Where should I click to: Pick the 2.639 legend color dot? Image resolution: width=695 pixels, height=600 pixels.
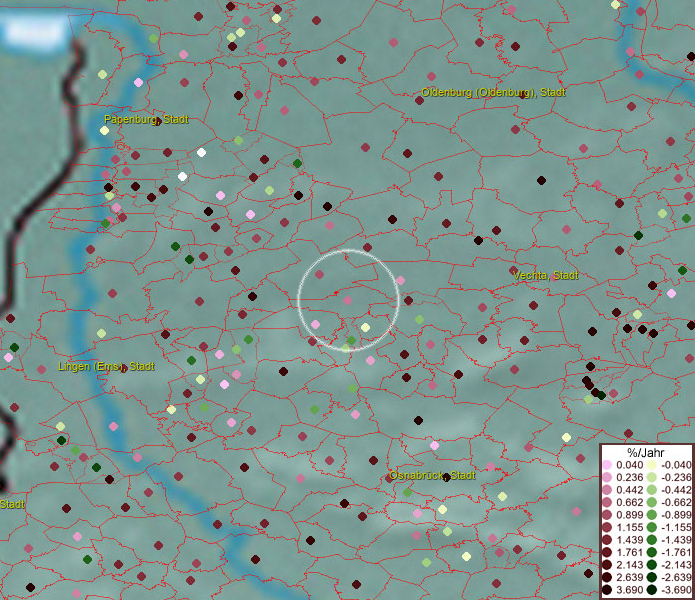click(607, 577)
